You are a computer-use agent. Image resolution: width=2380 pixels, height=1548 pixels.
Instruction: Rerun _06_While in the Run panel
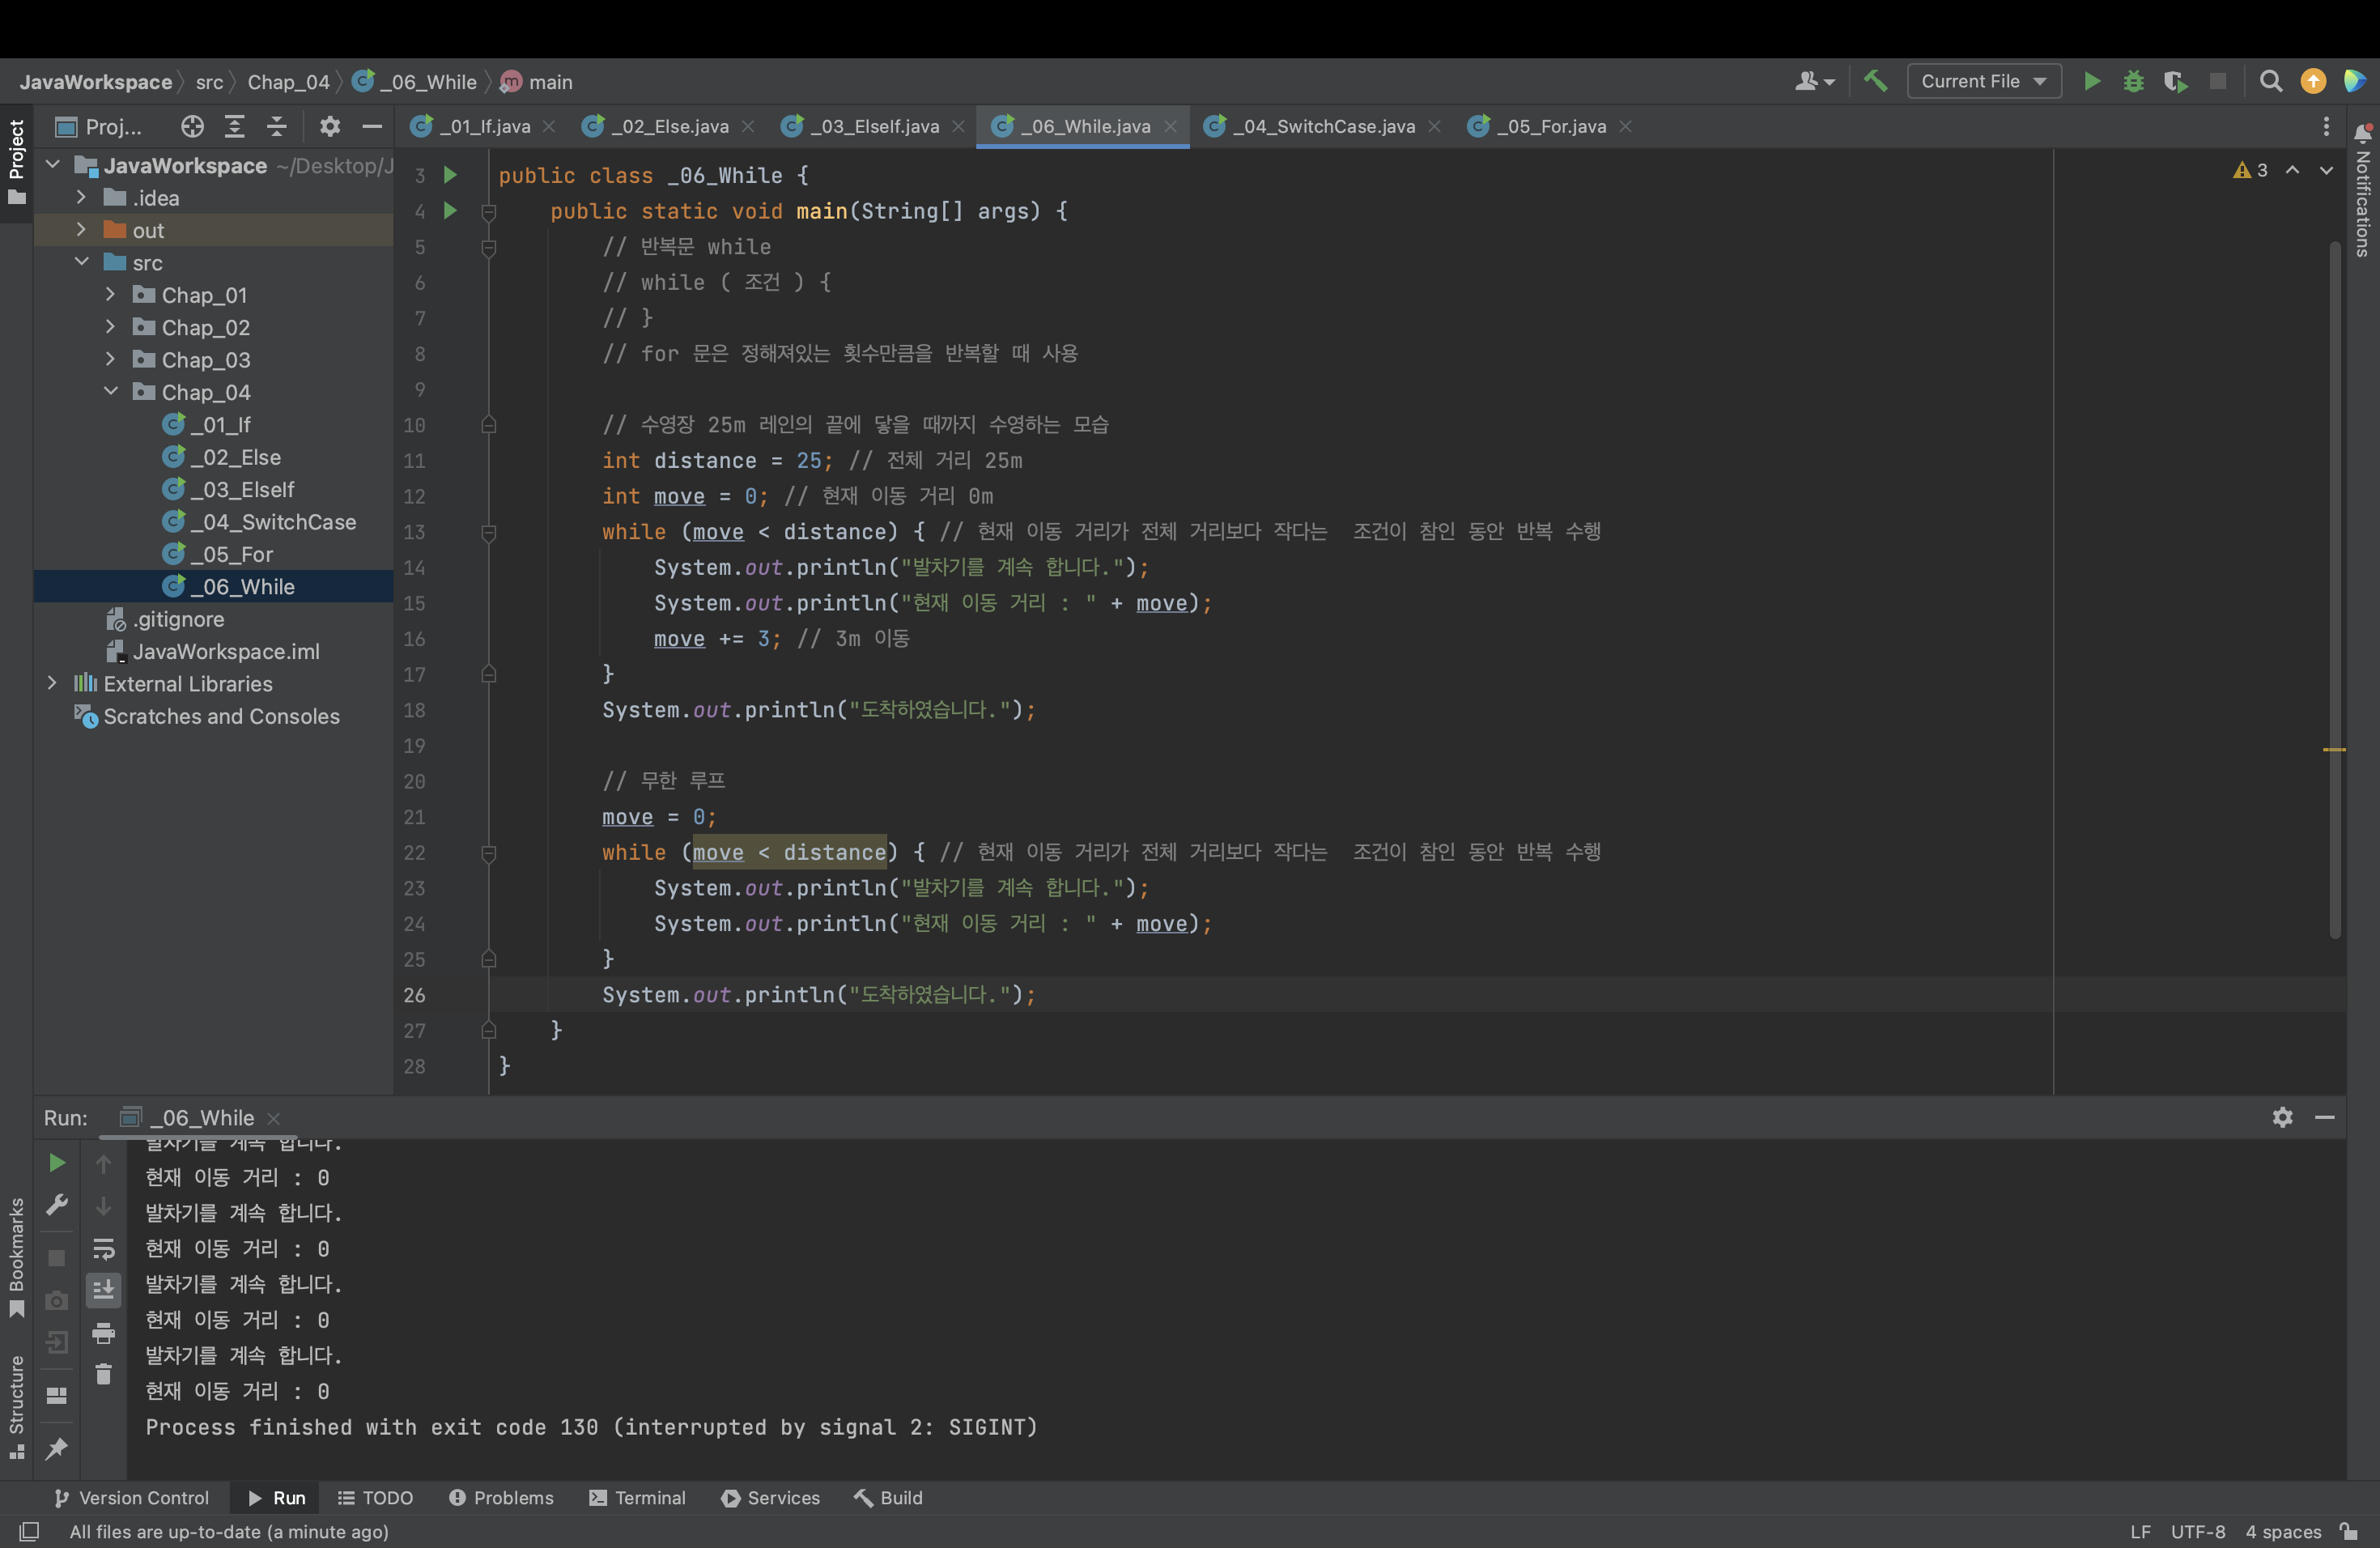pos(57,1163)
